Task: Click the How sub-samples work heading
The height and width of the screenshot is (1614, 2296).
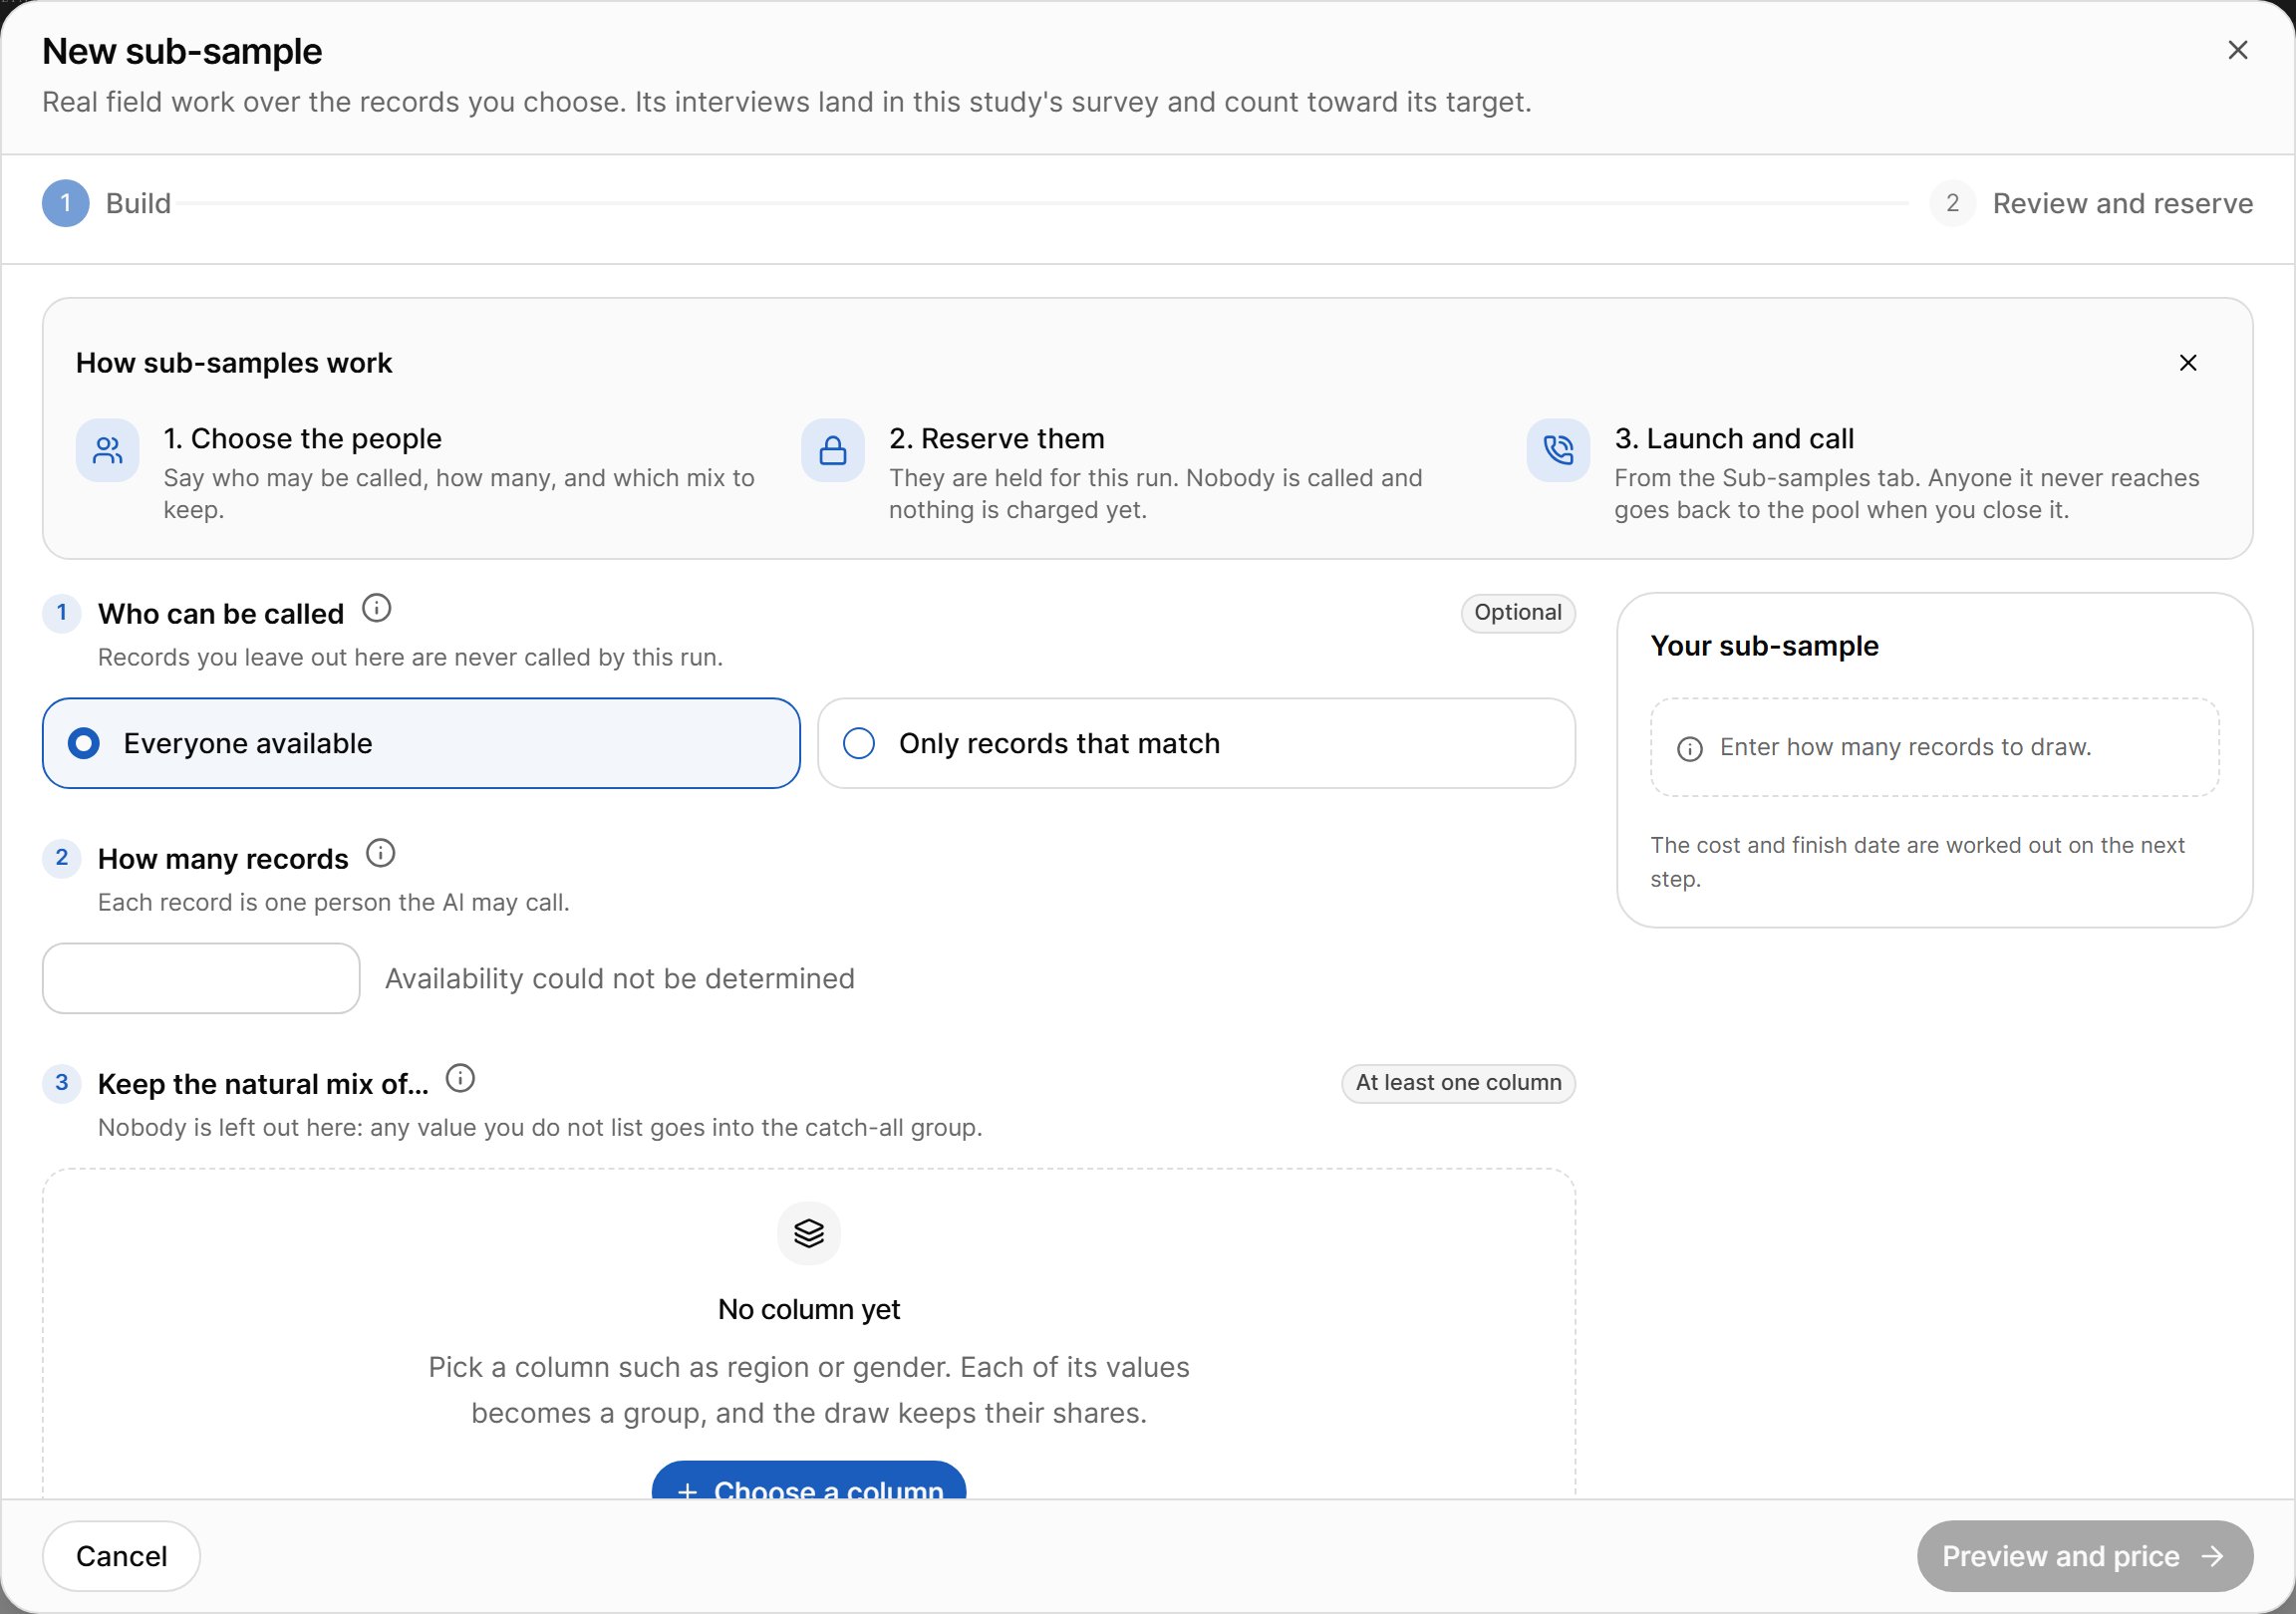Action: pyautogui.click(x=234, y=363)
